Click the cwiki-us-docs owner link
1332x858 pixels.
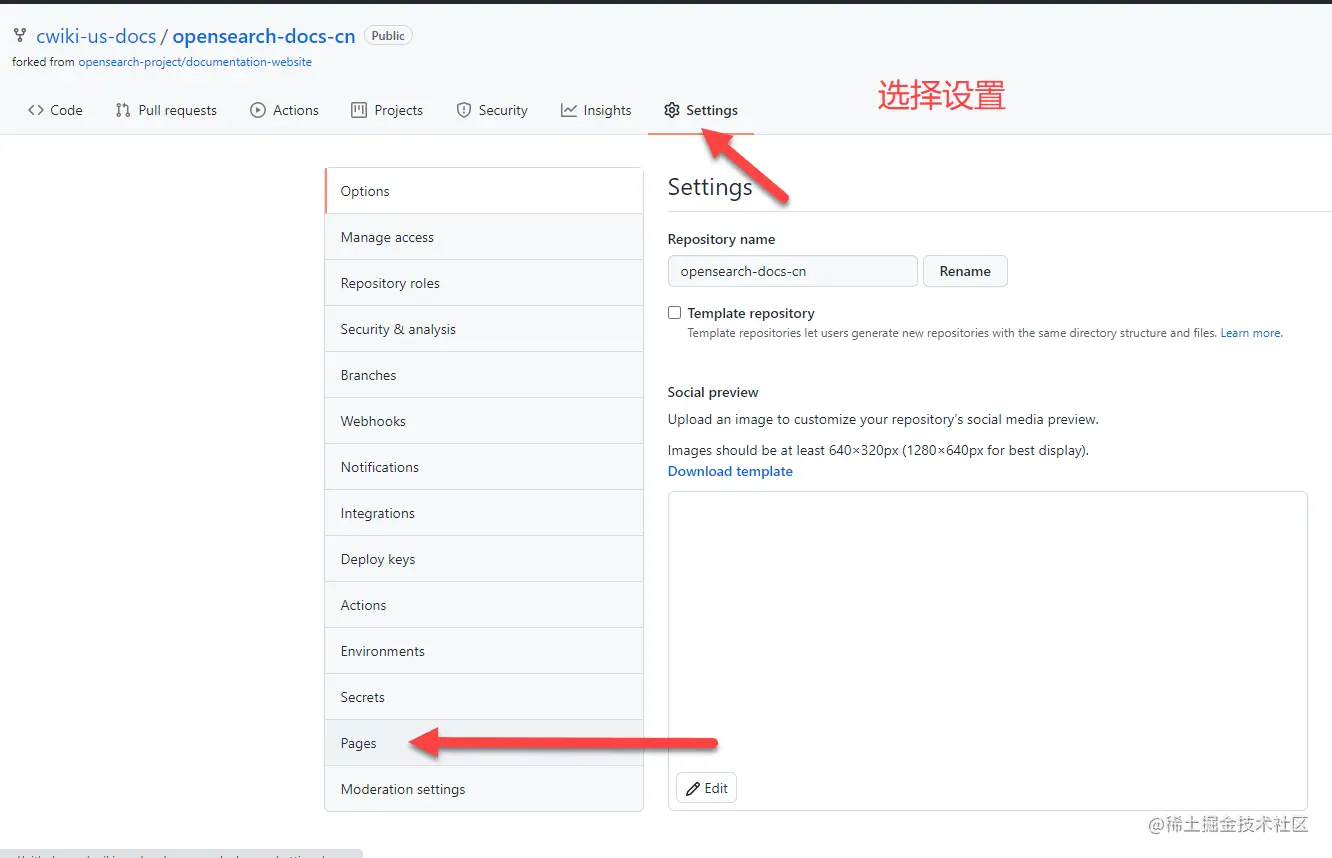(x=95, y=36)
